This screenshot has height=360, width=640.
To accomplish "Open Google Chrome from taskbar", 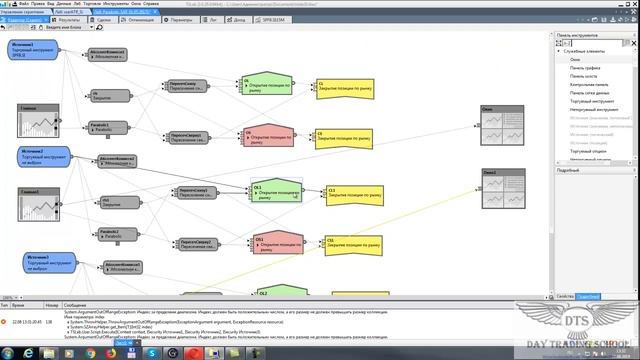I will coord(91,353).
